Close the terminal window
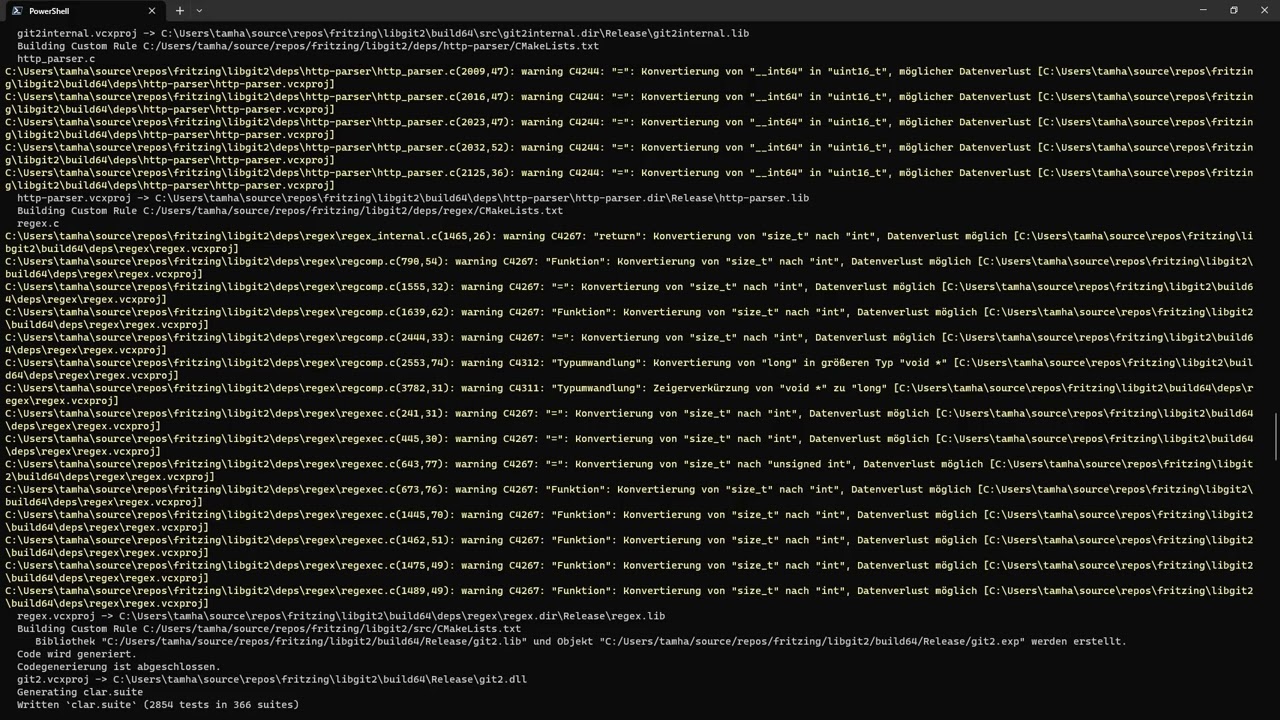Viewport: 1280px width, 720px height. tap(1264, 10)
